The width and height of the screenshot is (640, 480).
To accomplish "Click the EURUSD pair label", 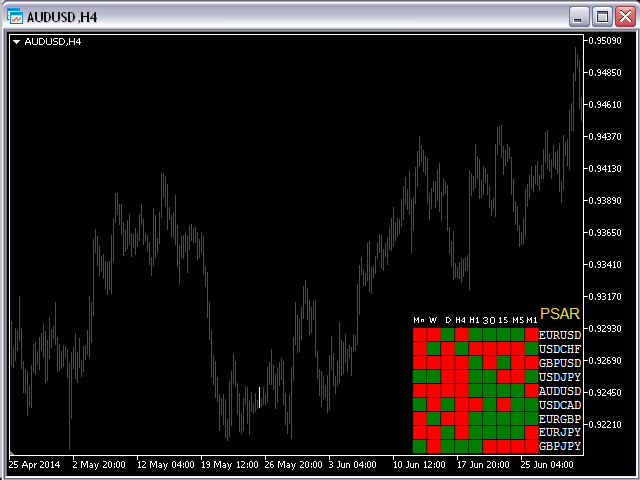I will [x=560, y=335].
